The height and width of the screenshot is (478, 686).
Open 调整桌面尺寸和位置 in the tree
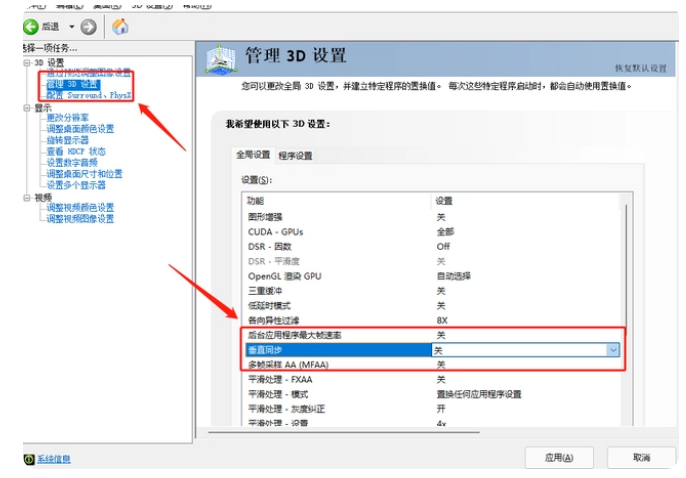(84, 174)
